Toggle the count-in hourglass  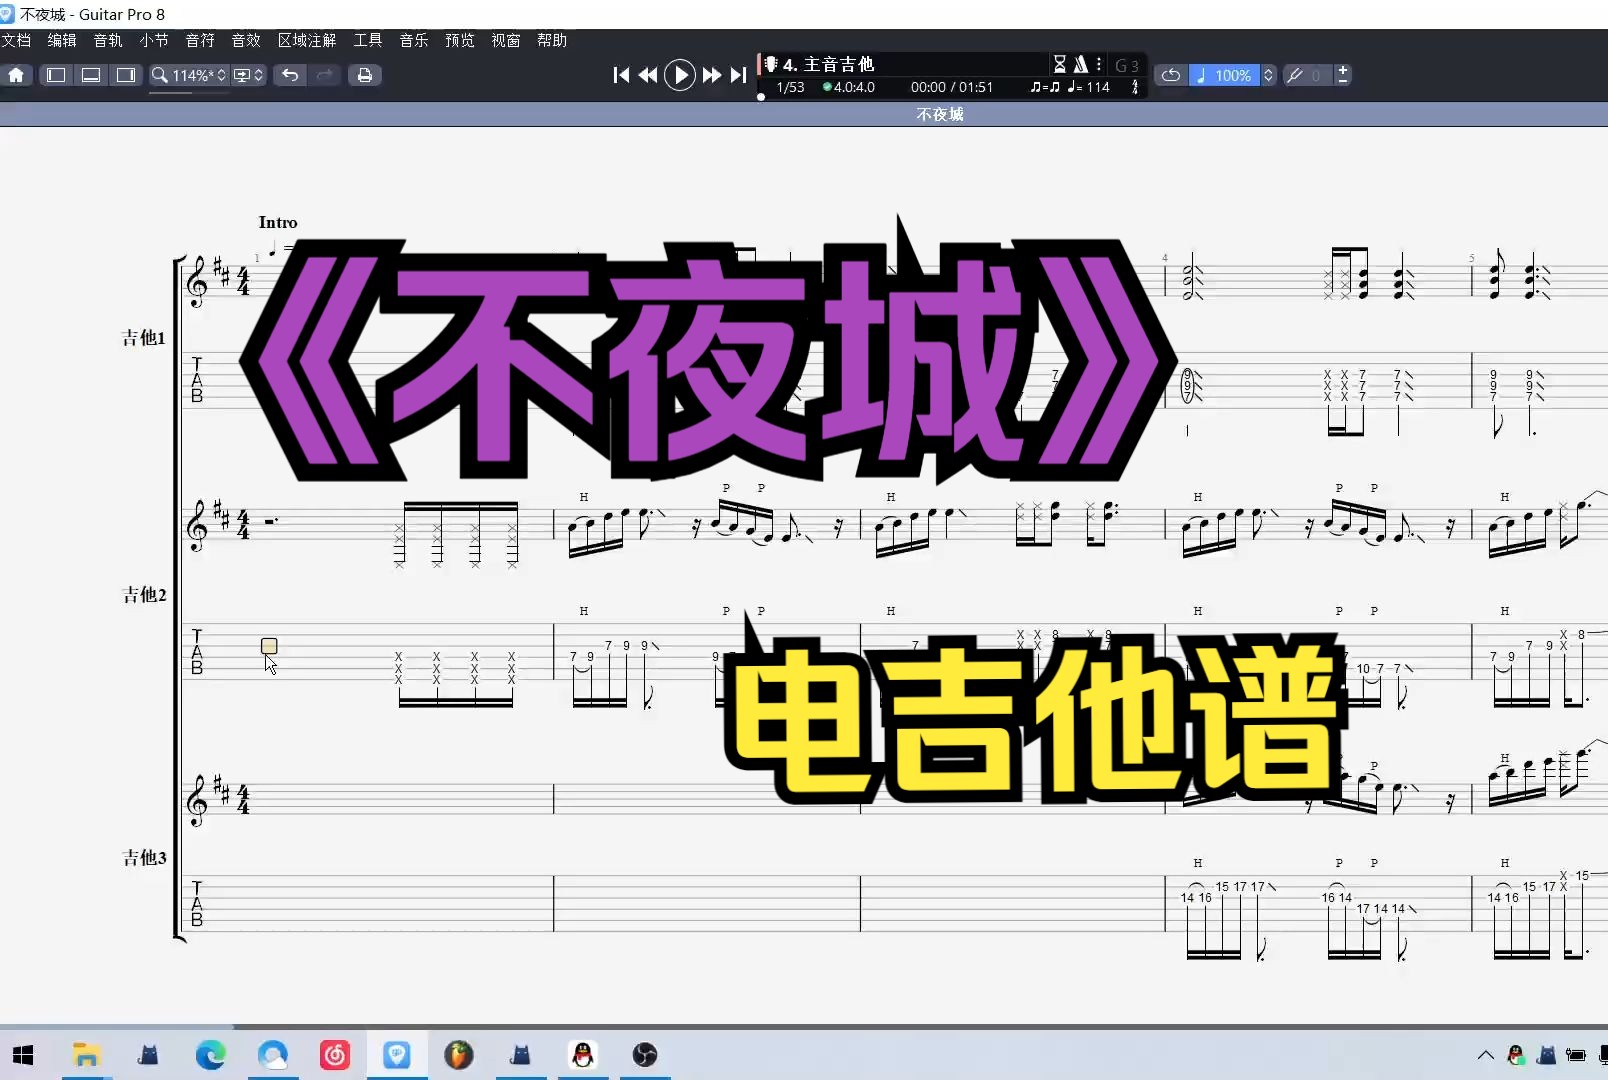1060,64
